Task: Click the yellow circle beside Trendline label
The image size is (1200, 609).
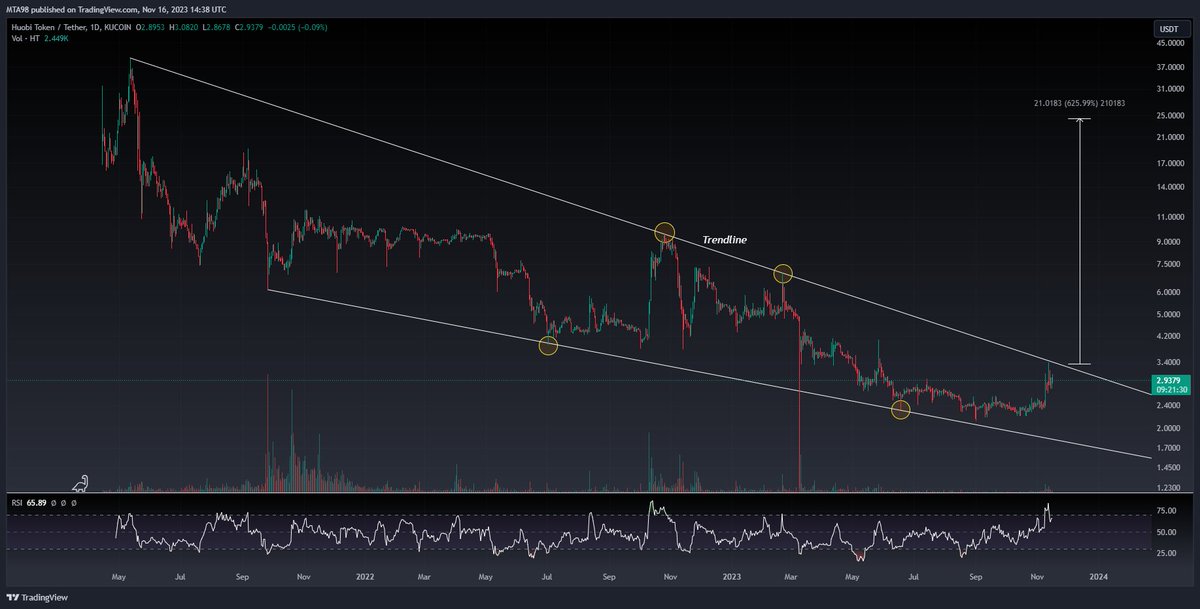Action: tap(664, 233)
